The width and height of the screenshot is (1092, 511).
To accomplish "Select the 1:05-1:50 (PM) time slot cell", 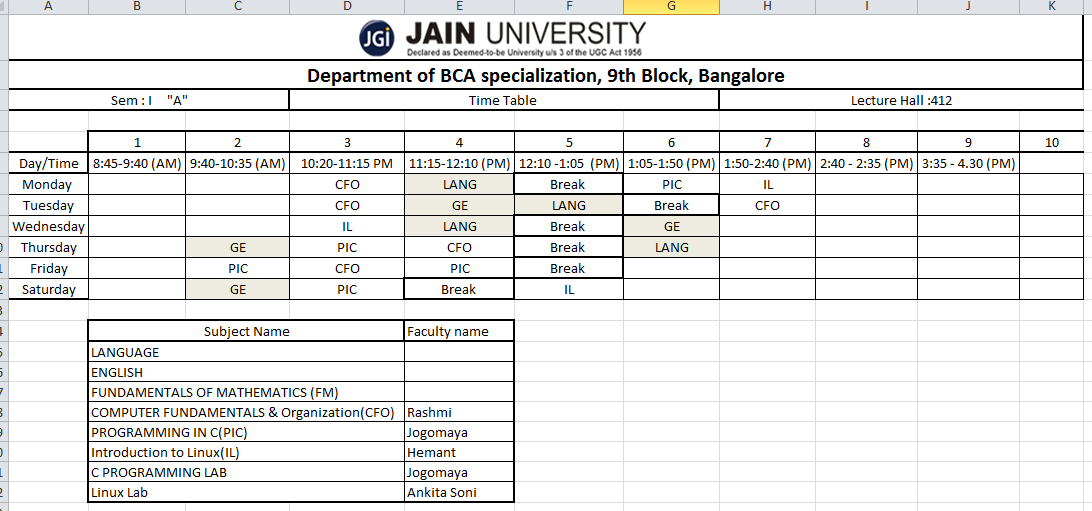I will tap(671, 164).
